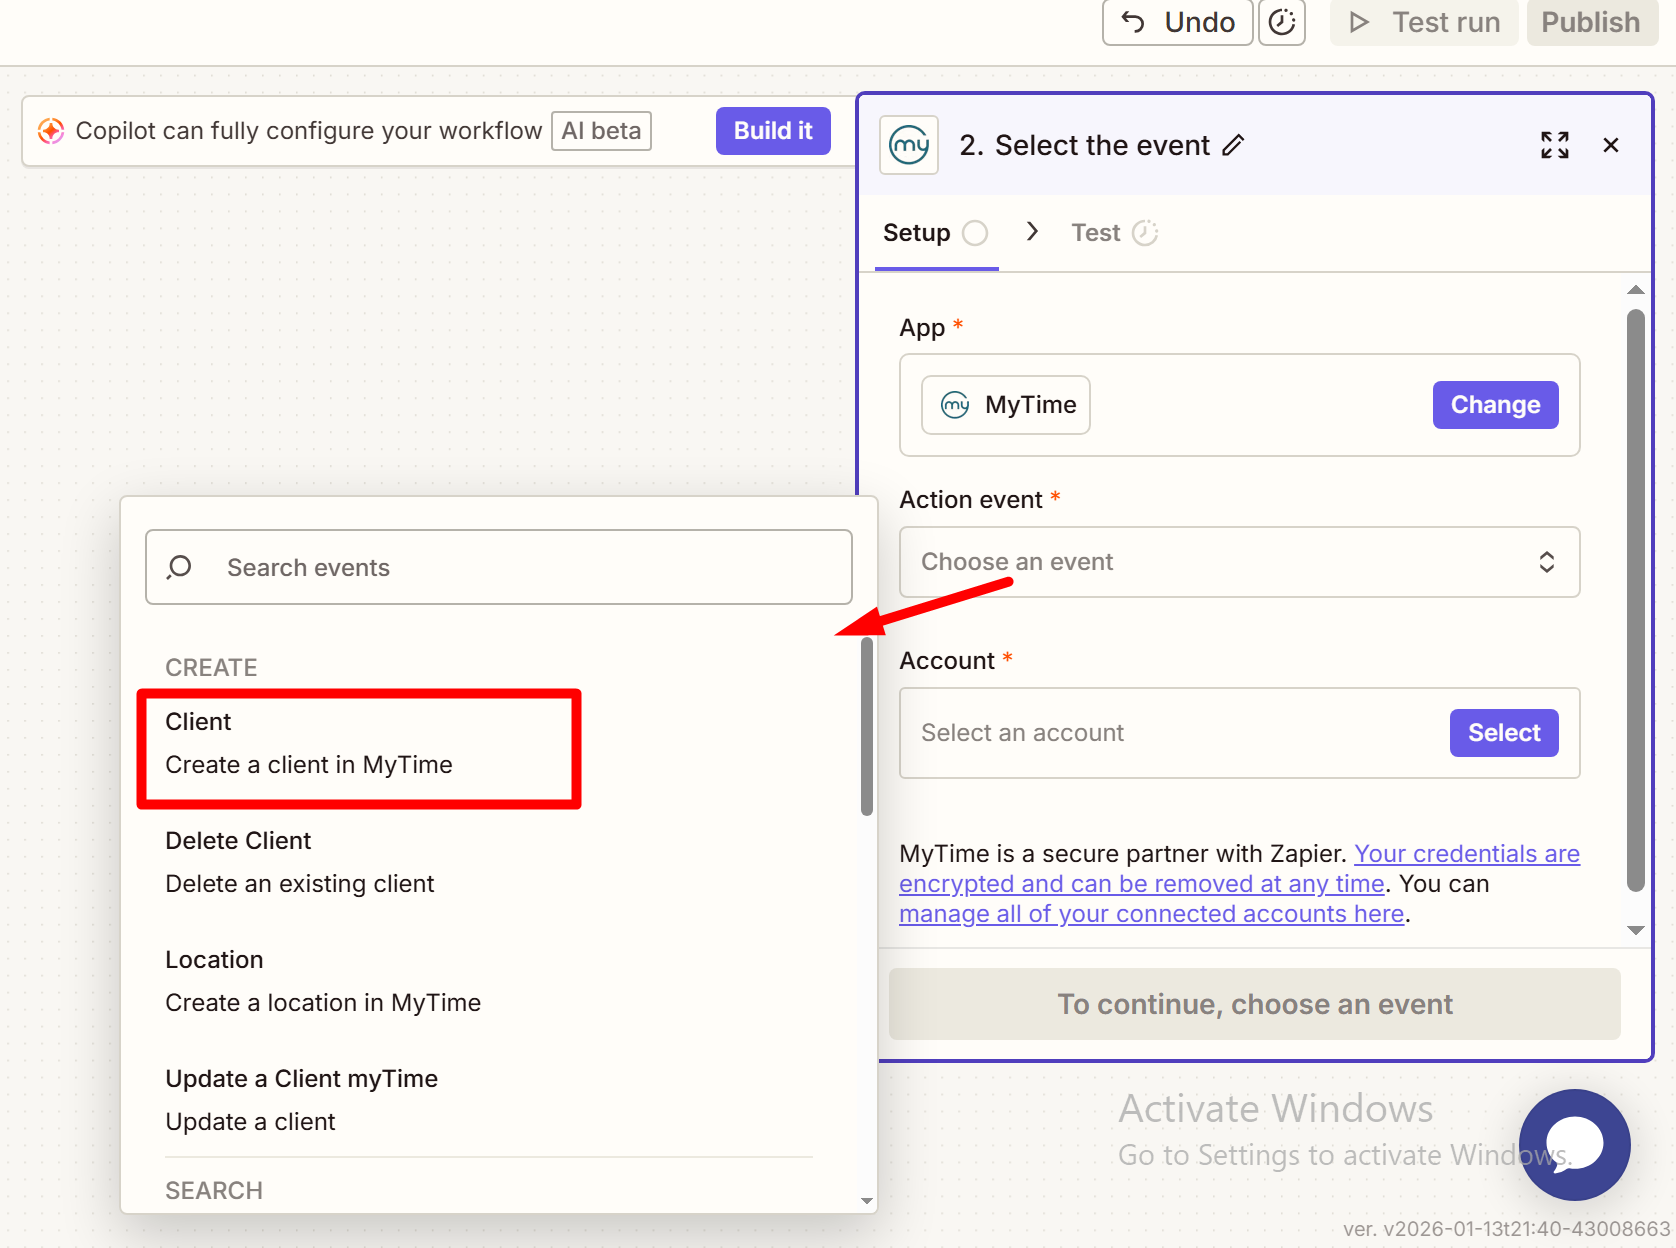Screen dimensions: 1676x1248
Task: Click setup panel scrollbar thumb
Action: (1636, 600)
